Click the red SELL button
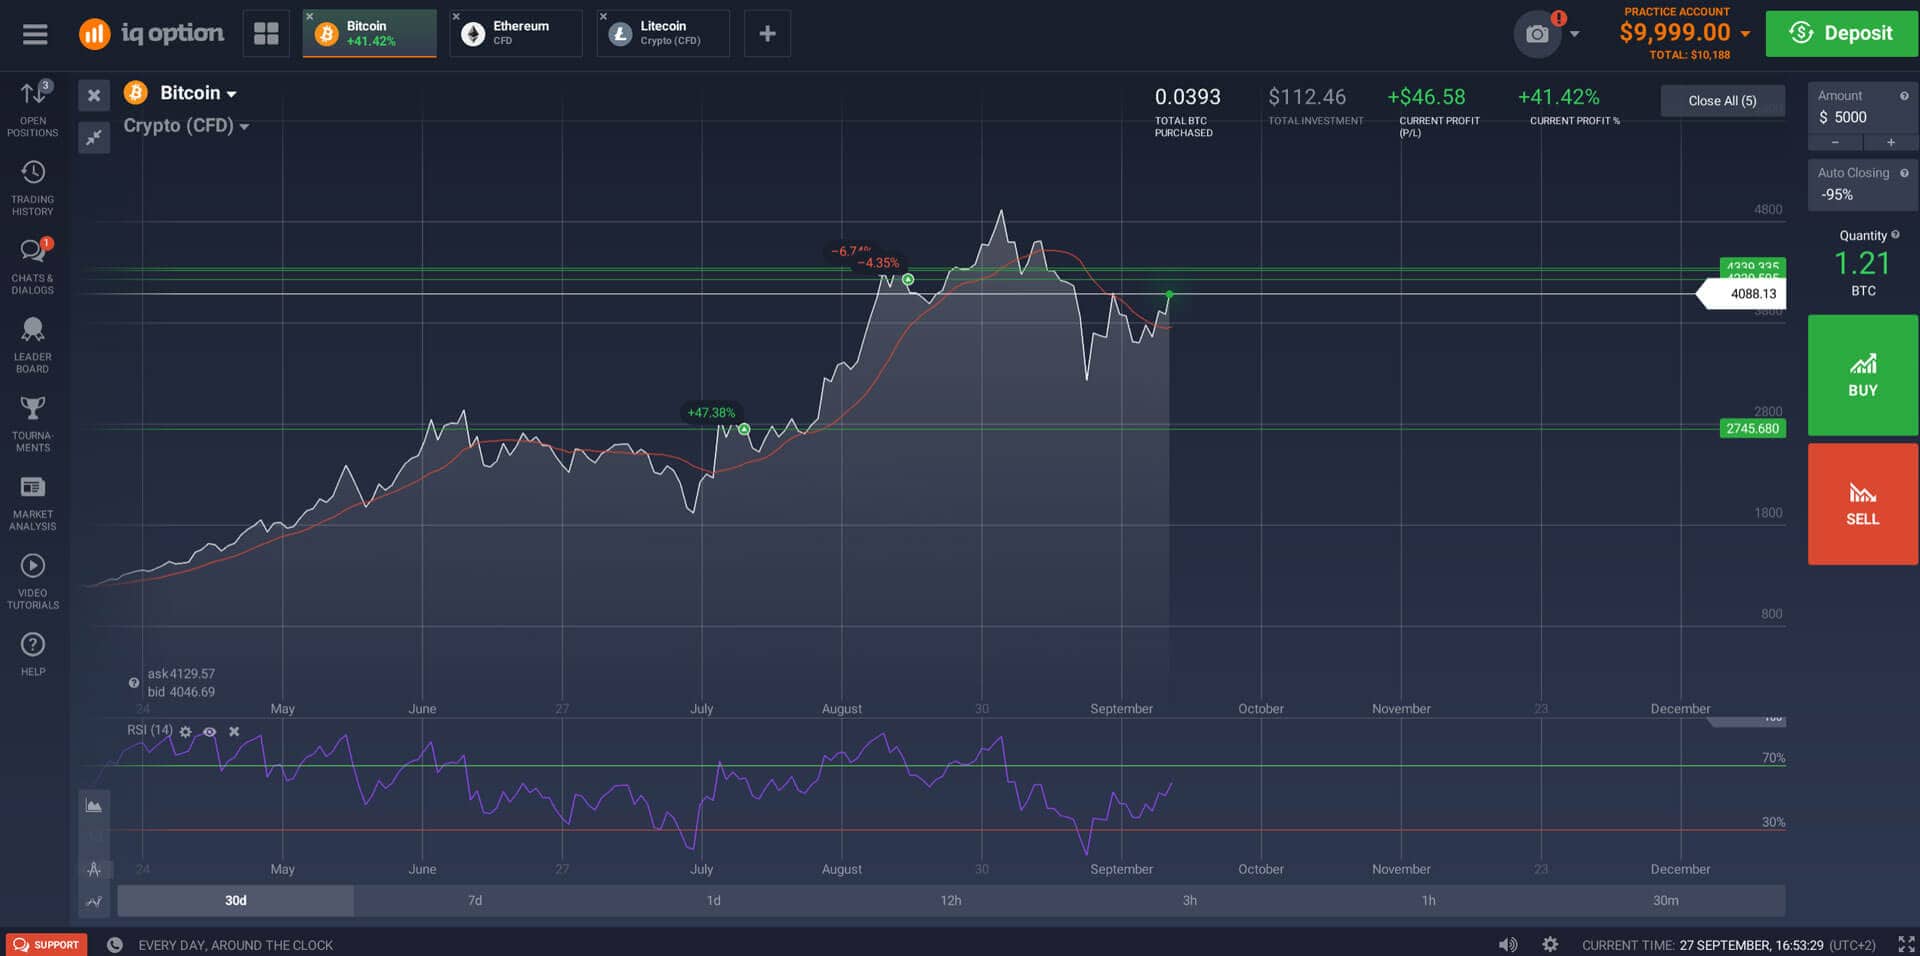 coord(1862,504)
